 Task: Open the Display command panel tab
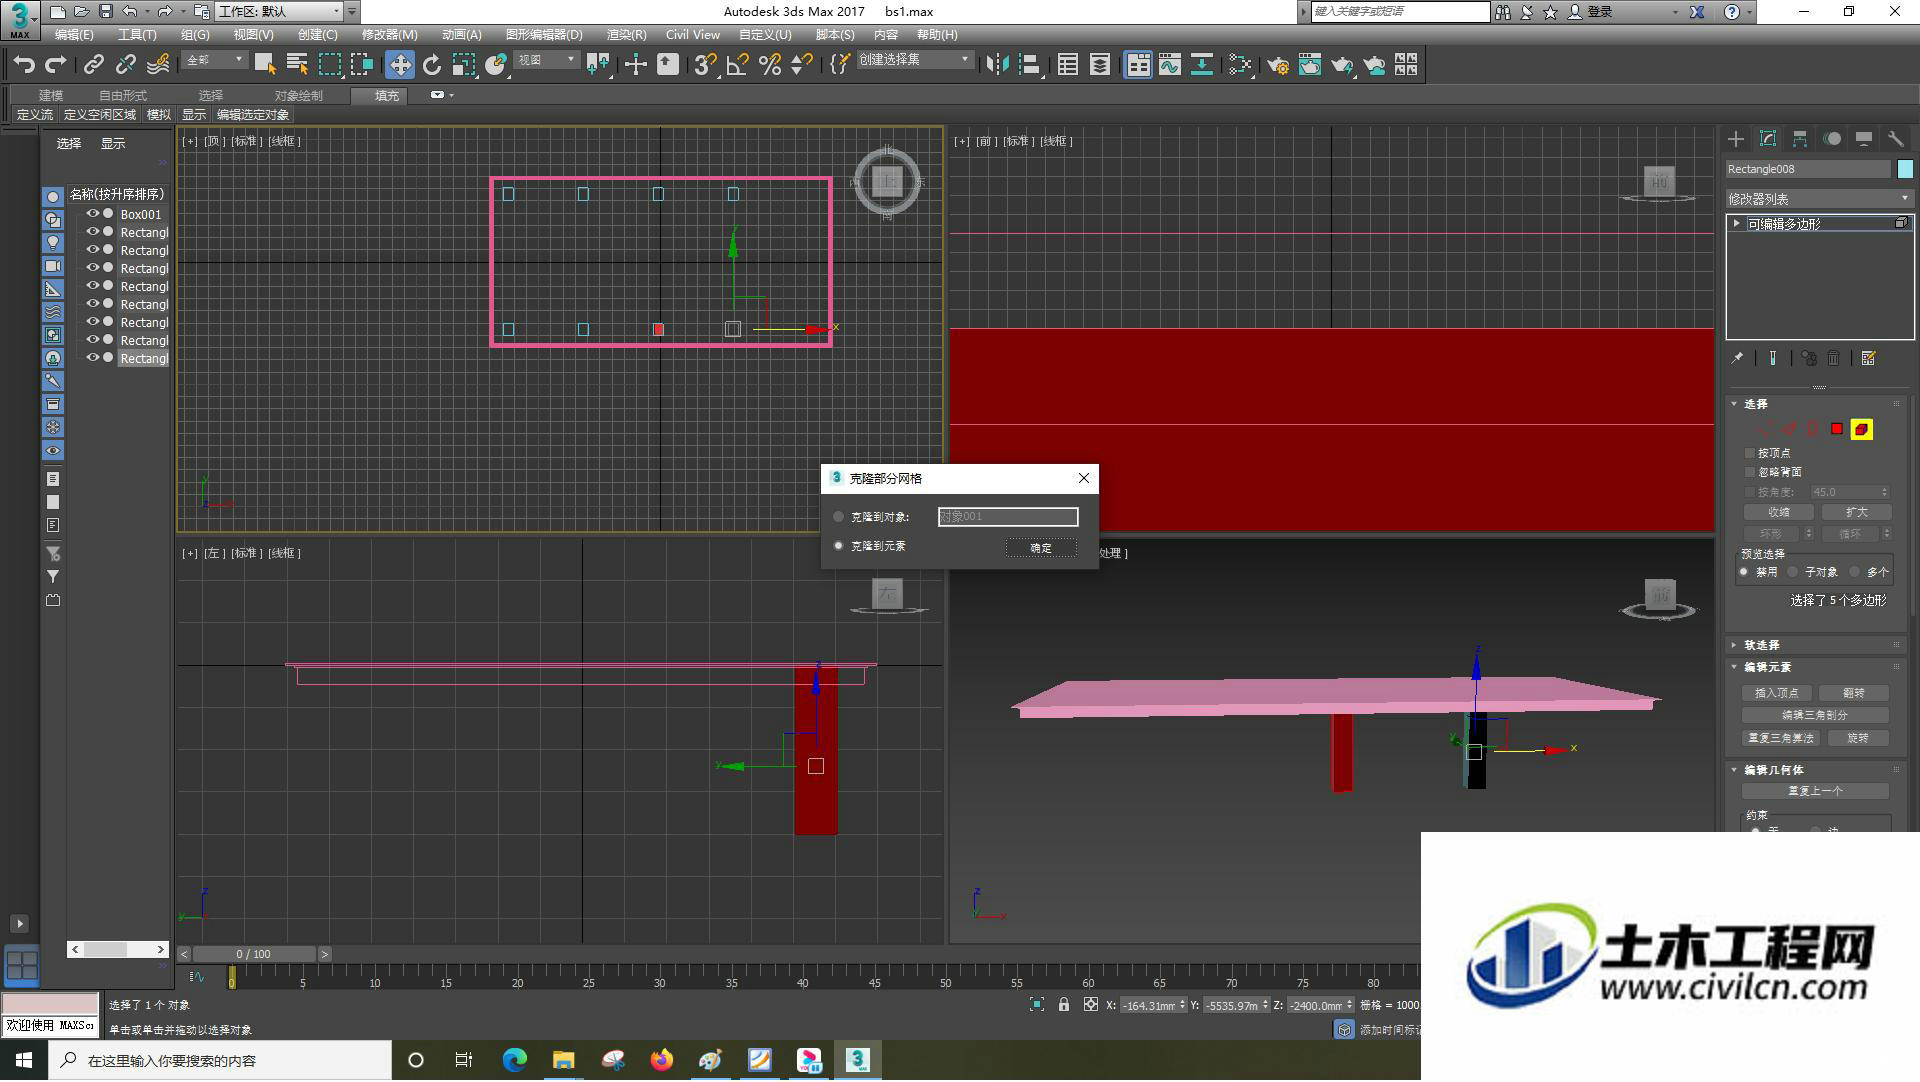tap(1864, 139)
